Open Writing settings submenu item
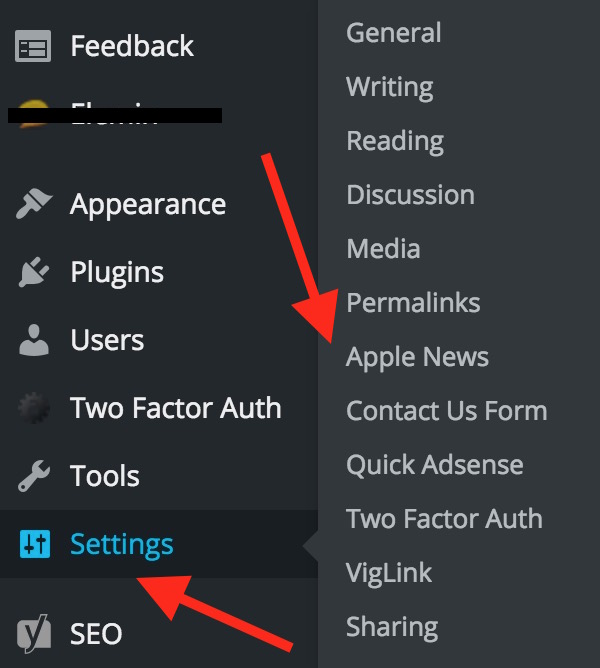600x668 pixels. [390, 87]
